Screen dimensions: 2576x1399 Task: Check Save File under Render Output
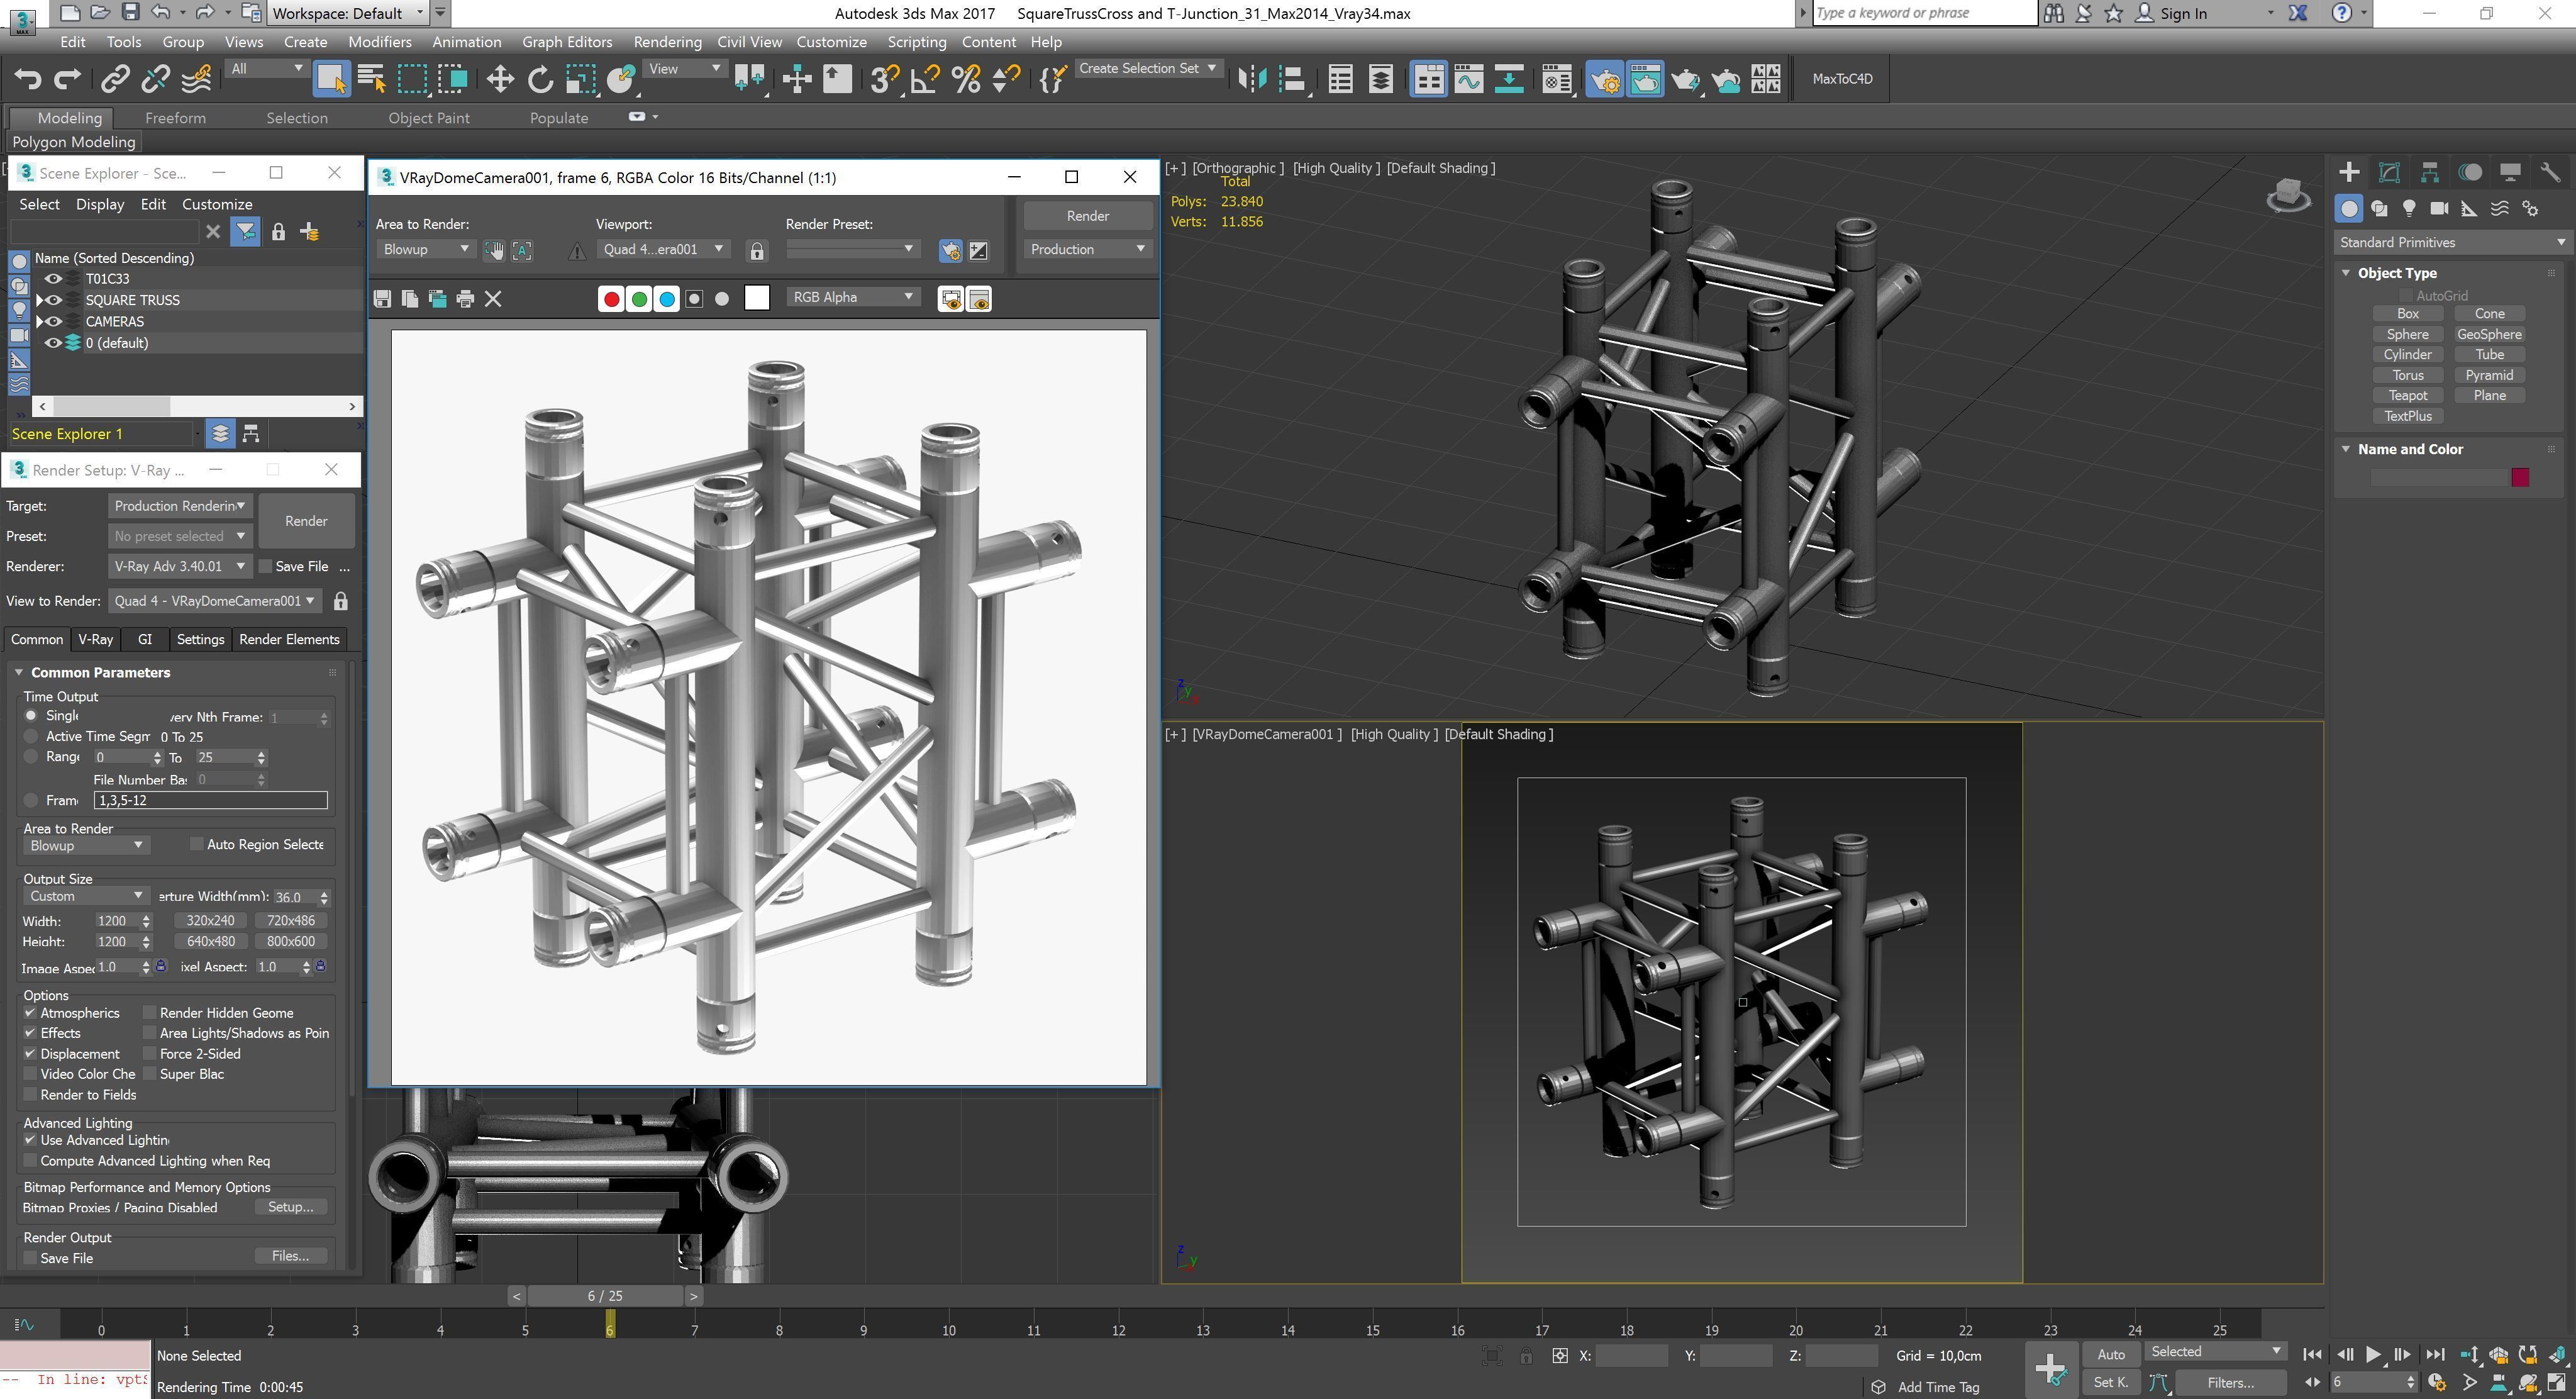[x=30, y=1258]
